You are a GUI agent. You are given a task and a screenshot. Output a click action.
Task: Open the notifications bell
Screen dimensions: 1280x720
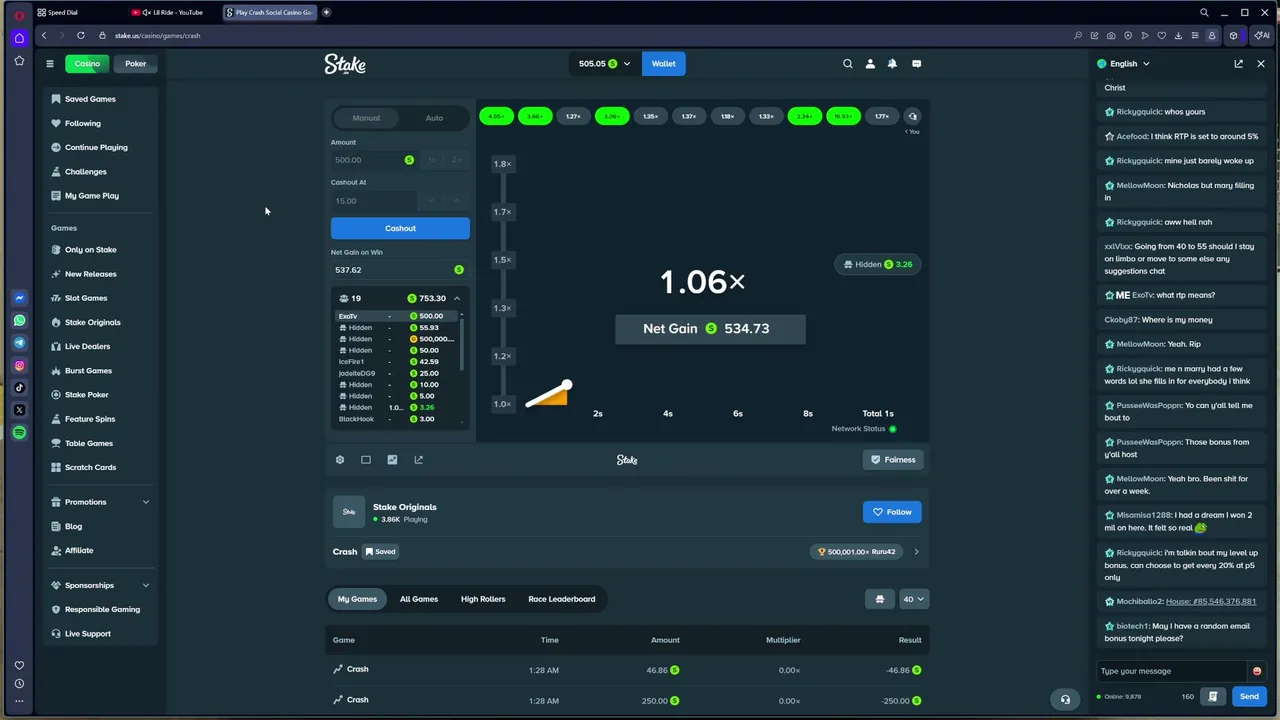pyautogui.click(x=892, y=64)
